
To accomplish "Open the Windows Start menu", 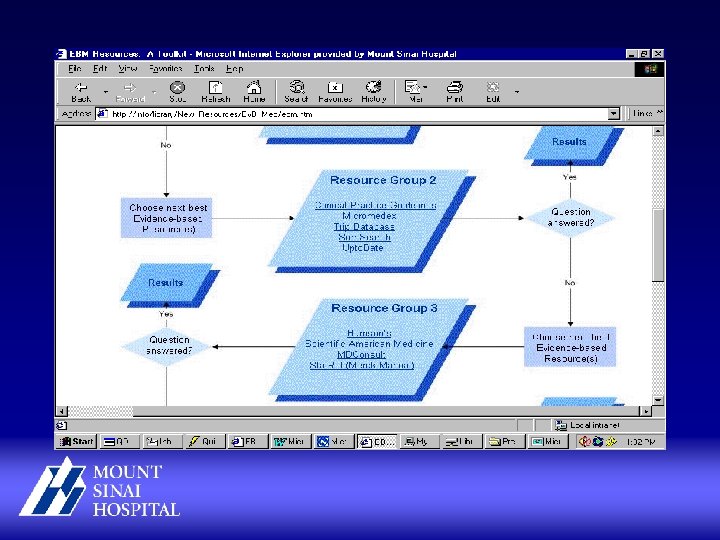I will point(77,442).
